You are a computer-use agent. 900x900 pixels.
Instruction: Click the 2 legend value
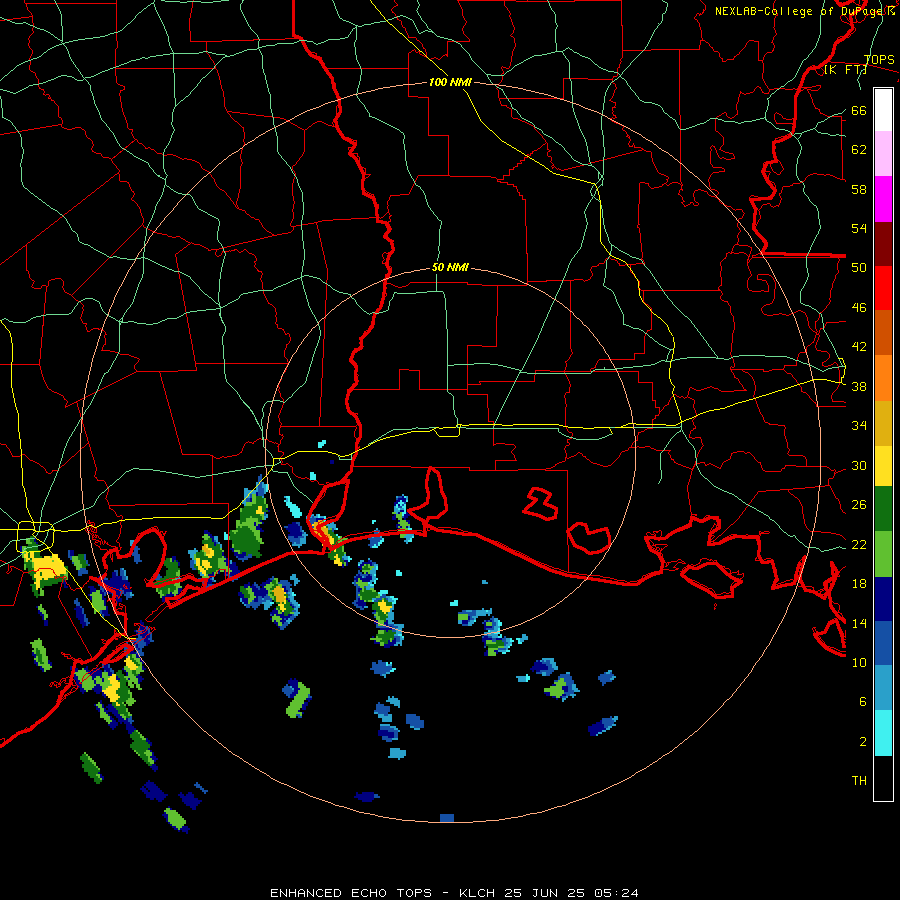point(863,742)
